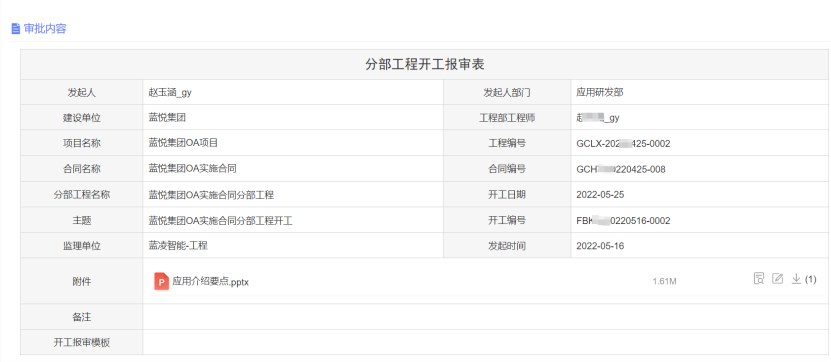Image resolution: width=831 pixels, height=362 pixels.
Task: Click the project name 蓝悦集团OA项目
Action: pyautogui.click(x=183, y=143)
